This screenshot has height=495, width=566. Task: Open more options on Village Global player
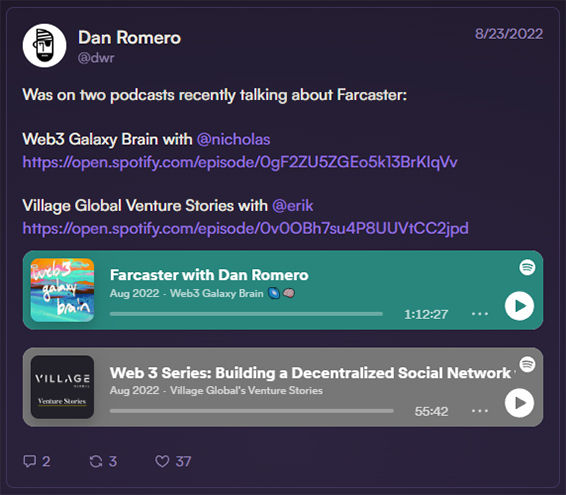[x=480, y=411]
